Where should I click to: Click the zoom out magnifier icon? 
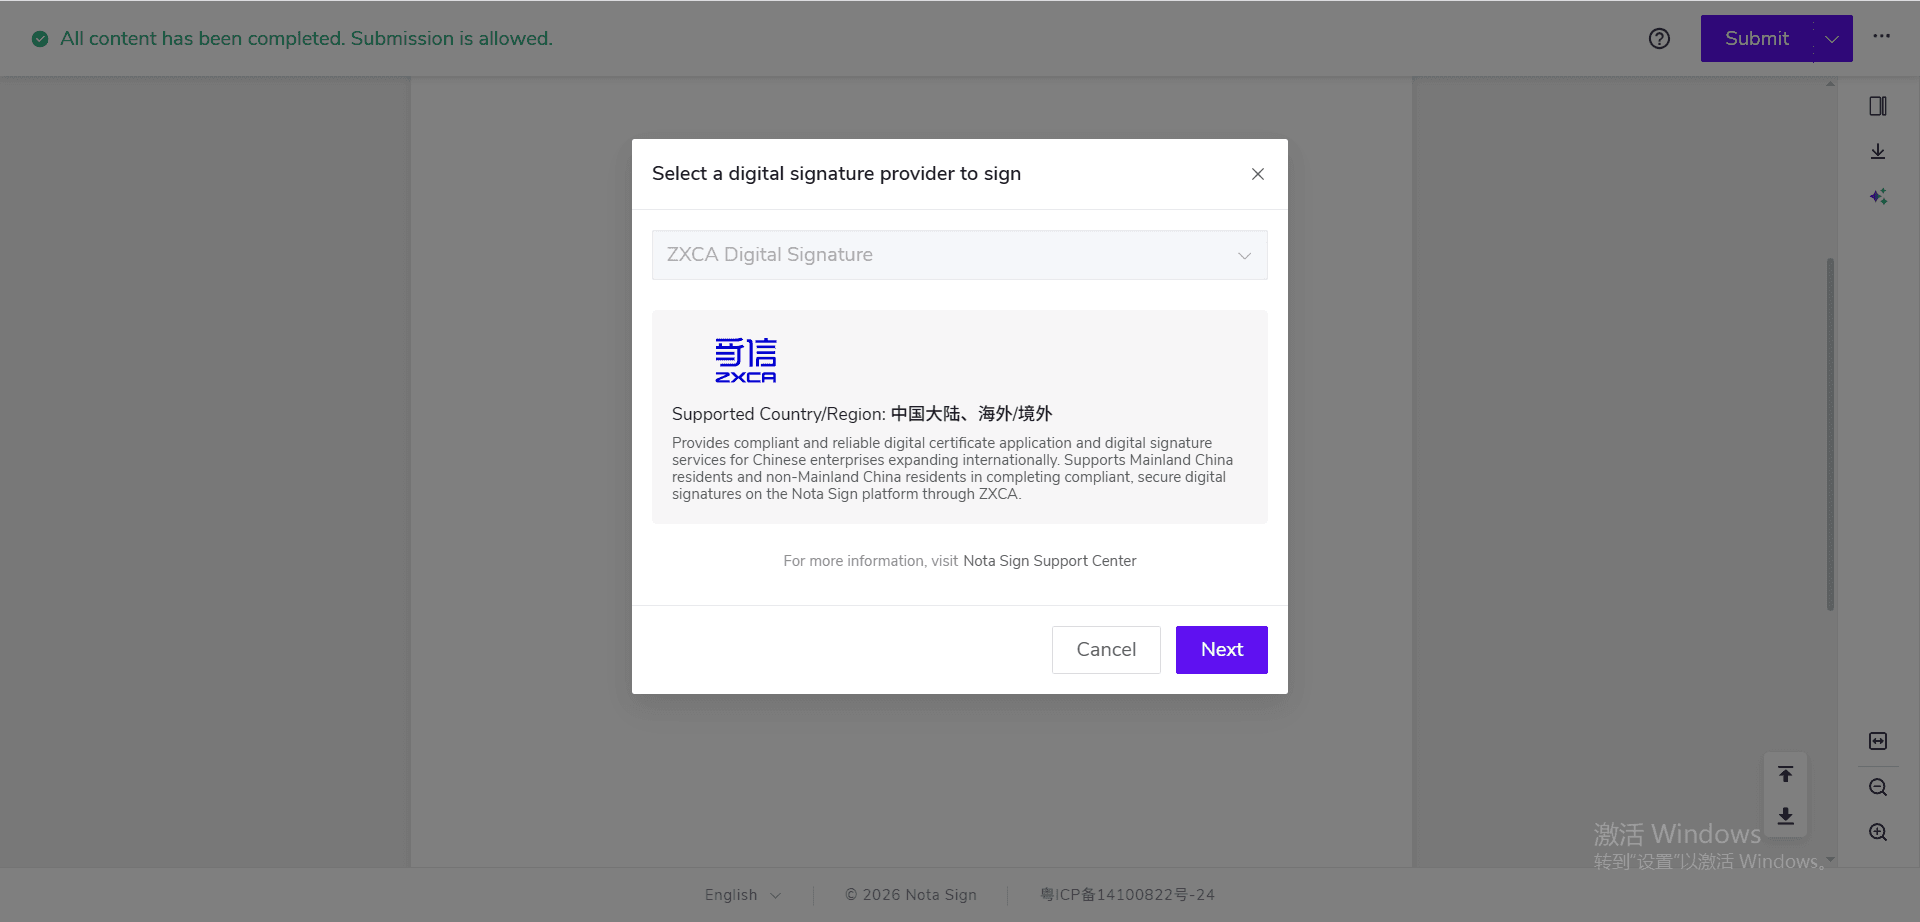(x=1878, y=787)
